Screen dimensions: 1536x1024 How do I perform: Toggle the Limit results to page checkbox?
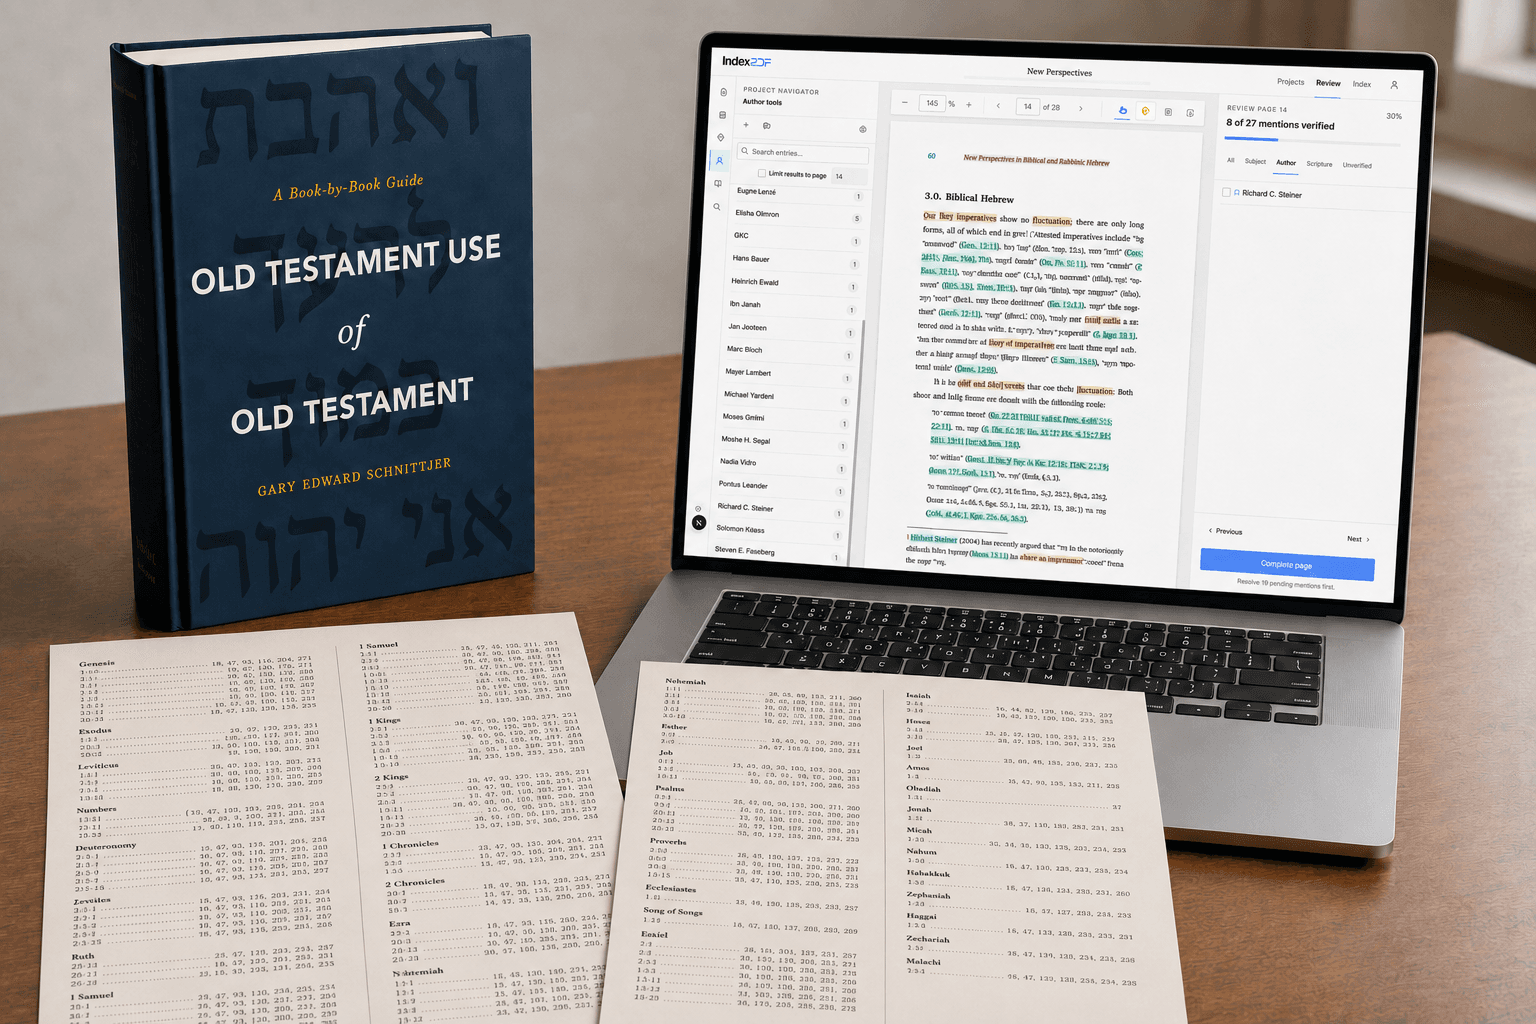pos(761,173)
